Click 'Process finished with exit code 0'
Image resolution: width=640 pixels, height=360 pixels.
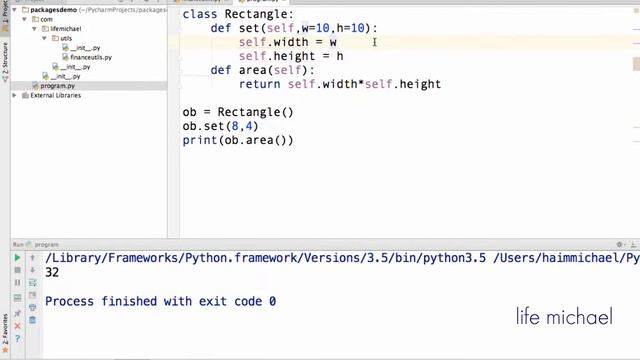click(x=160, y=301)
